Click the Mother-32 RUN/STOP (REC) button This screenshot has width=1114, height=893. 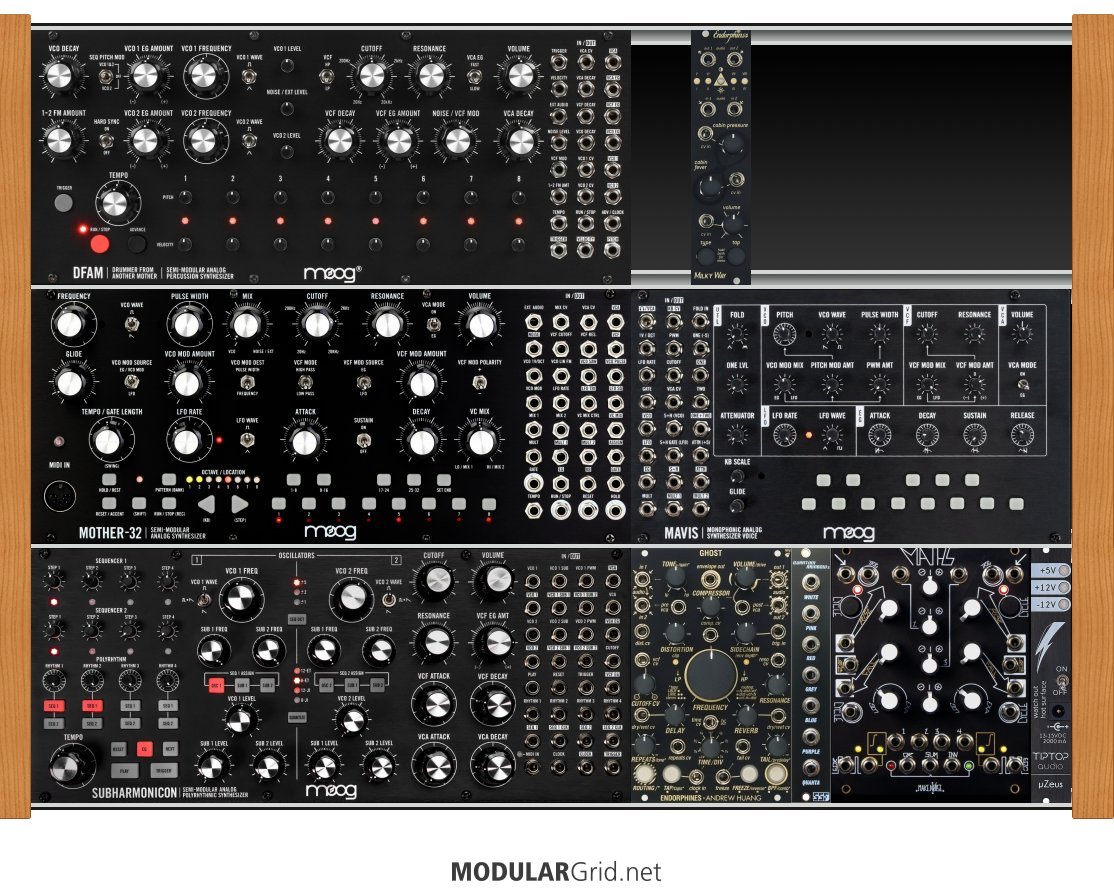[168, 504]
